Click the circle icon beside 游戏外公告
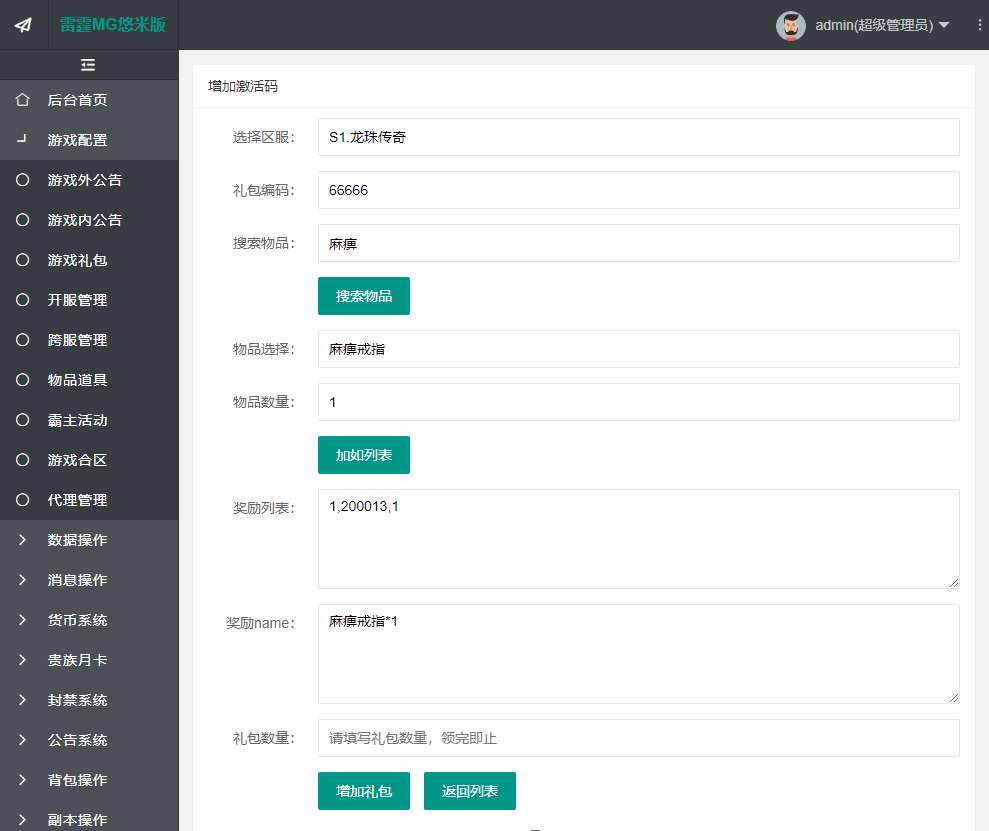The image size is (989, 831). pyautogui.click(x=22, y=180)
